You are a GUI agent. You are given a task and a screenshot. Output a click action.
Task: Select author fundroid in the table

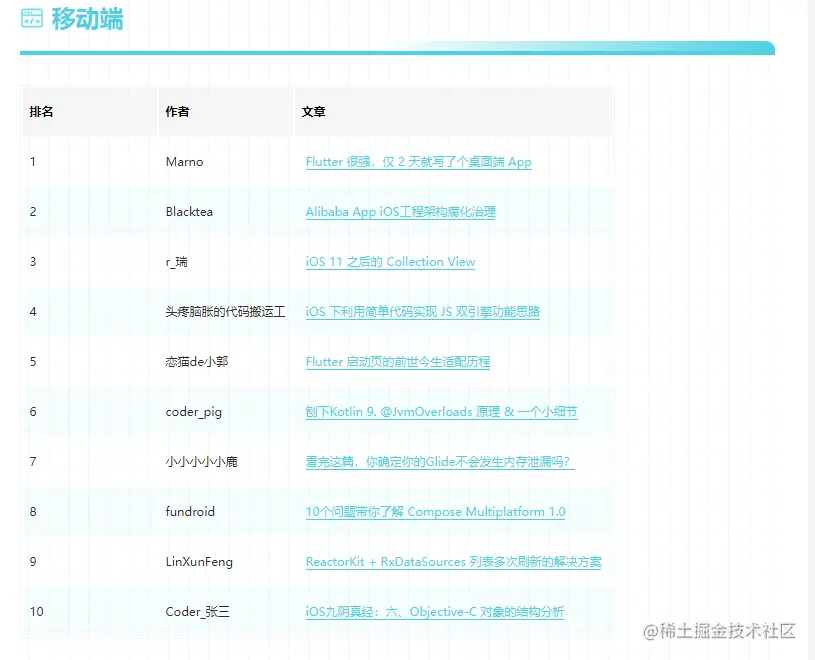pyautogui.click(x=190, y=512)
